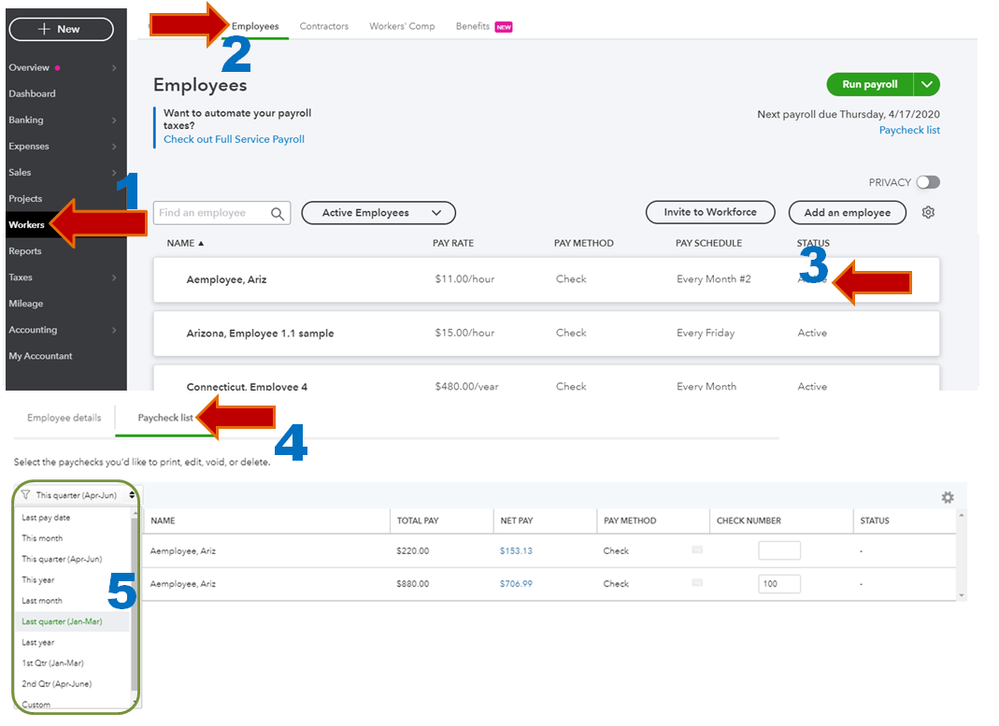Select the Paycheck list tab
This screenshot has width=999, height=726.
point(165,418)
